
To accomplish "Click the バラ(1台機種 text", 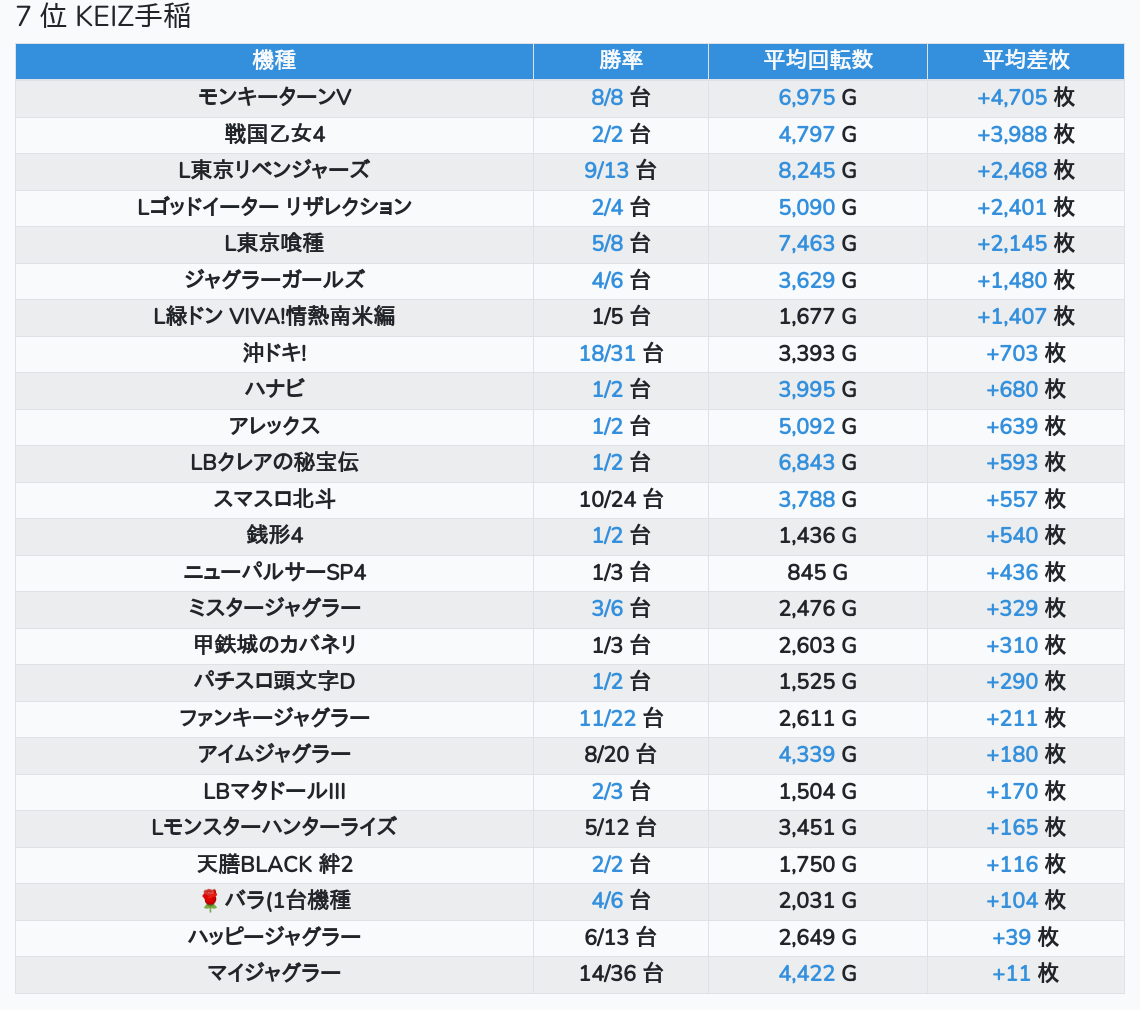I will point(287,900).
